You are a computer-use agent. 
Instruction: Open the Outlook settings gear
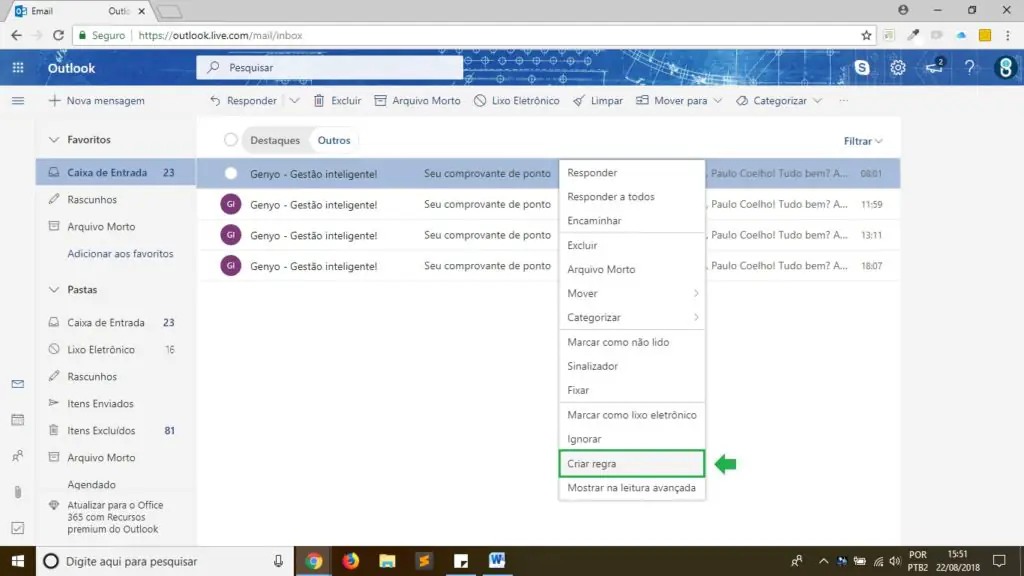[x=898, y=67]
